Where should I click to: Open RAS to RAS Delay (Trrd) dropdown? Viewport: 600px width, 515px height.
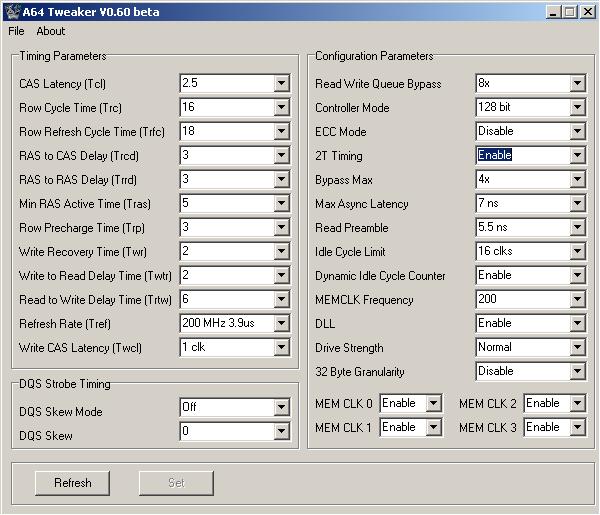tap(281, 179)
